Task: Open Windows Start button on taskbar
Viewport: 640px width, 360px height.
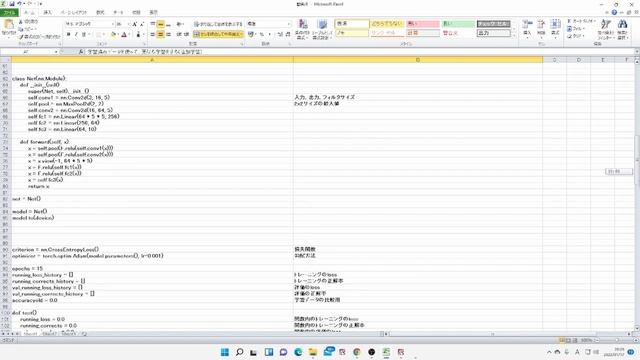Action: coord(225,352)
